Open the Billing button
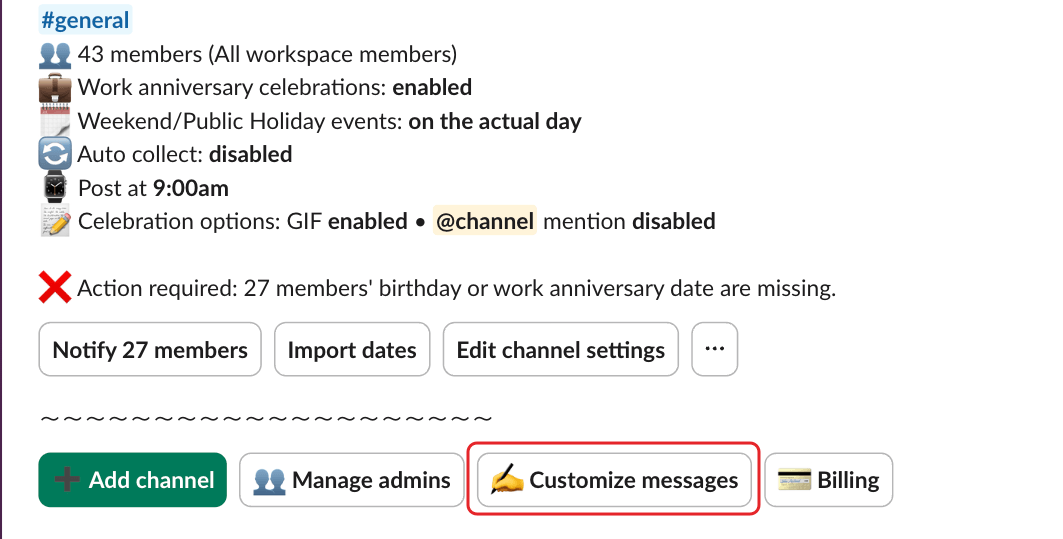Image resolution: width=1063 pixels, height=539 pixels. coord(828,480)
